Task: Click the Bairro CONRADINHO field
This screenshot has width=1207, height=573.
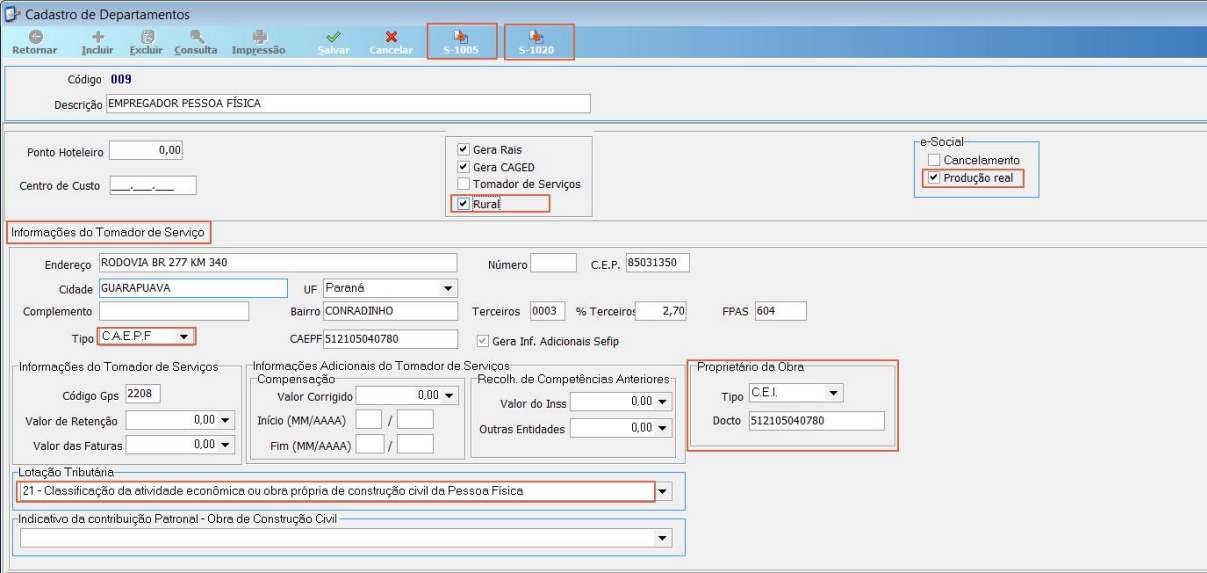Action: click(390, 312)
